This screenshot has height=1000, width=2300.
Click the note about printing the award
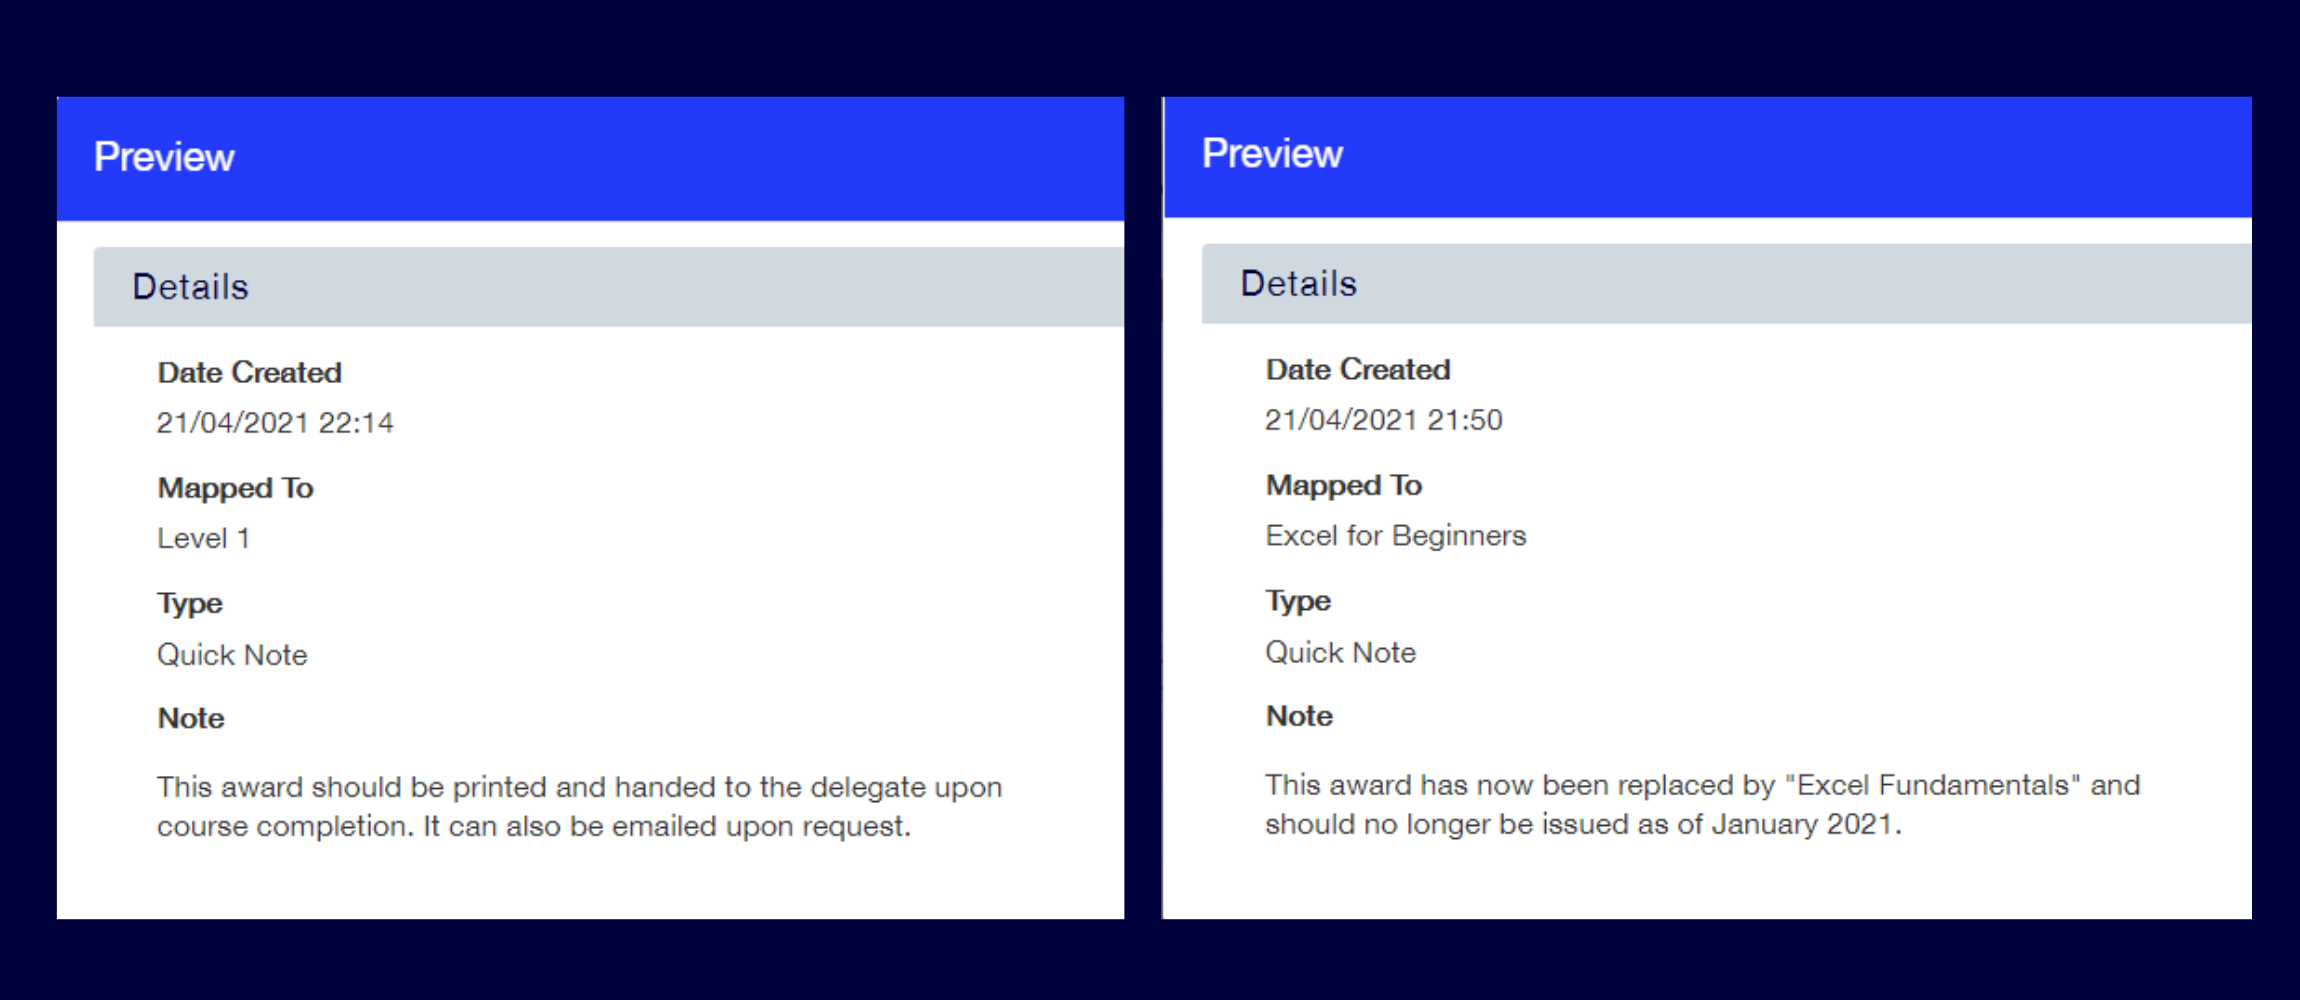coord(579,807)
